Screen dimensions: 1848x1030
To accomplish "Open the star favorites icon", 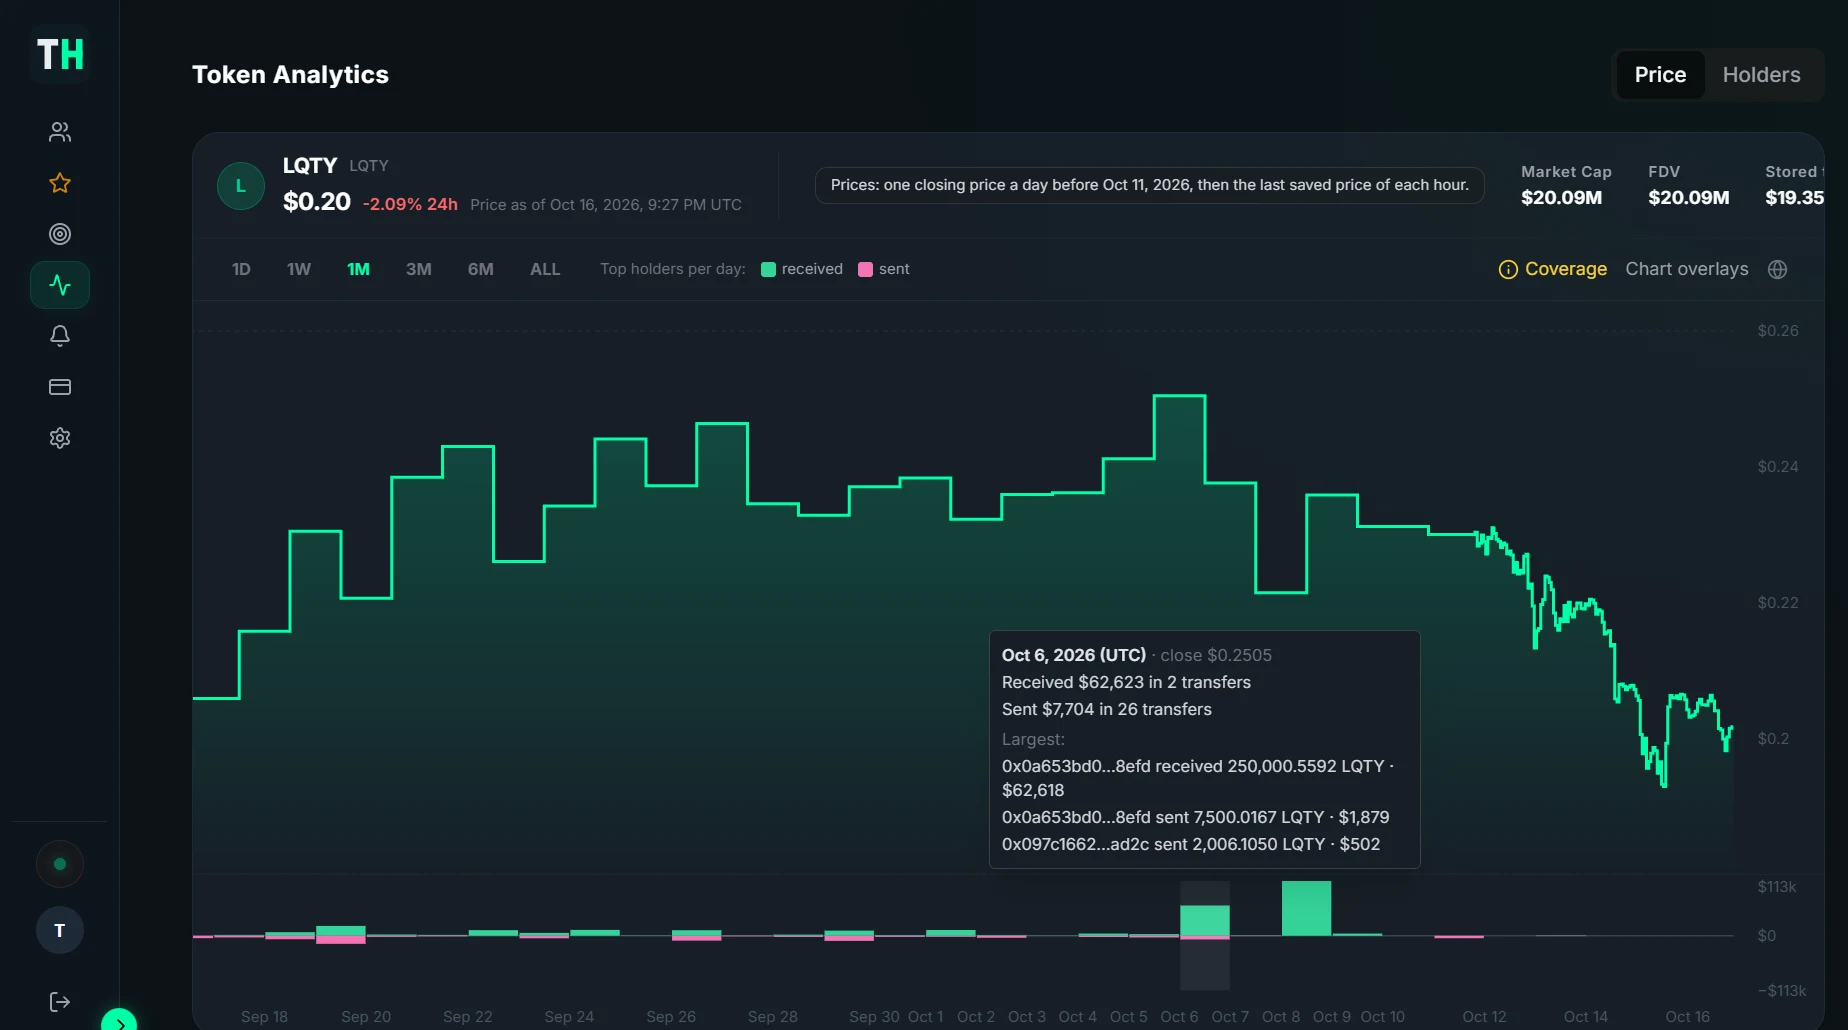I will point(60,183).
